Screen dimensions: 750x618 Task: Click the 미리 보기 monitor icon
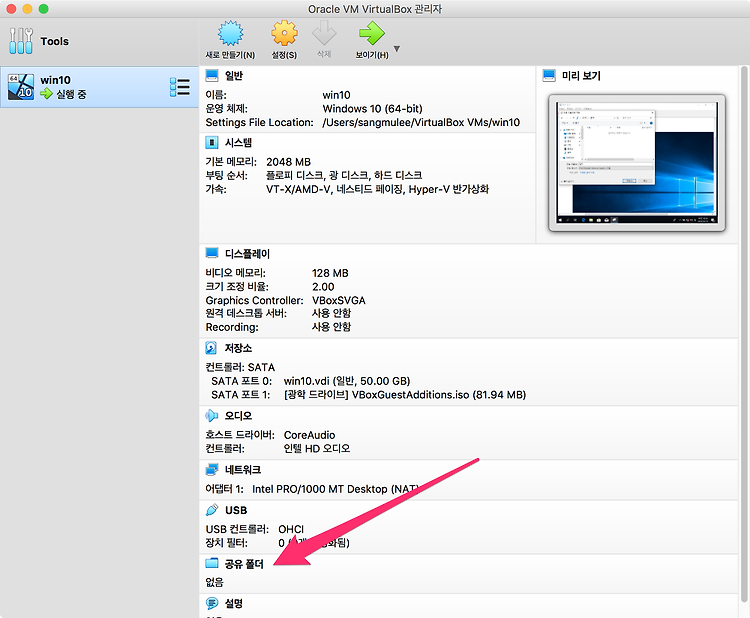tap(549, 76)
